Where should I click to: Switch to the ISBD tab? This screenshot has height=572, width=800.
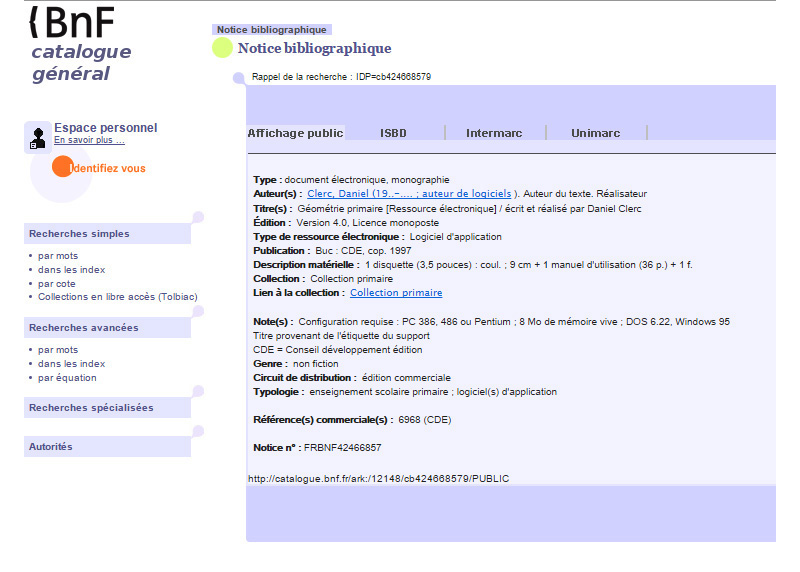[393, 133]
